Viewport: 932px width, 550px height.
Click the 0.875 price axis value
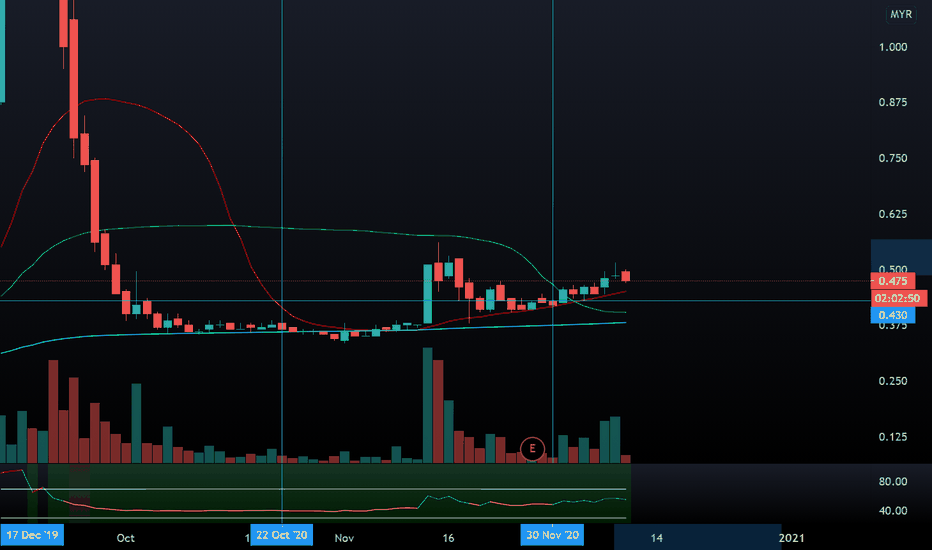click(893, 102)
